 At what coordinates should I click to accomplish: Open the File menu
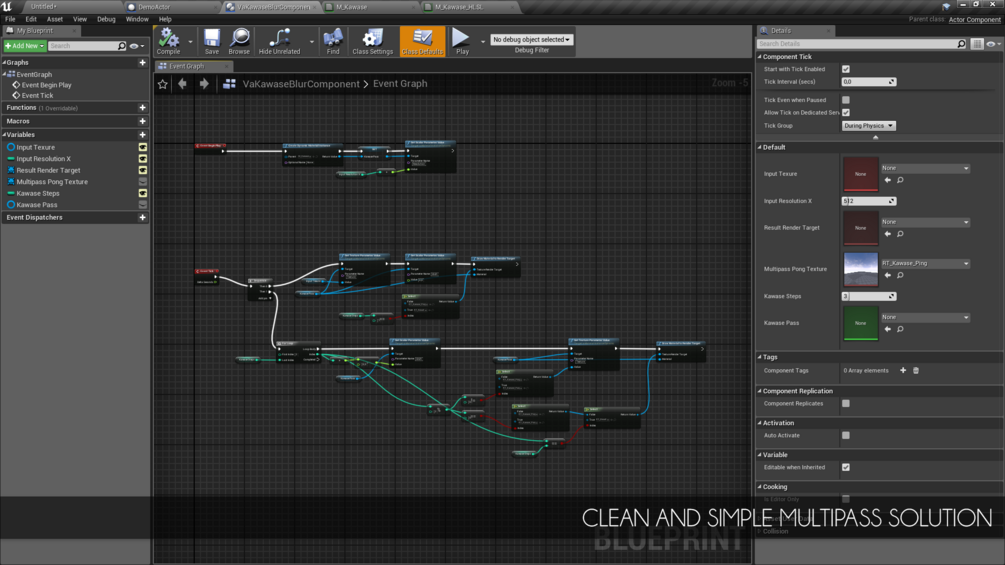point(10,19)
